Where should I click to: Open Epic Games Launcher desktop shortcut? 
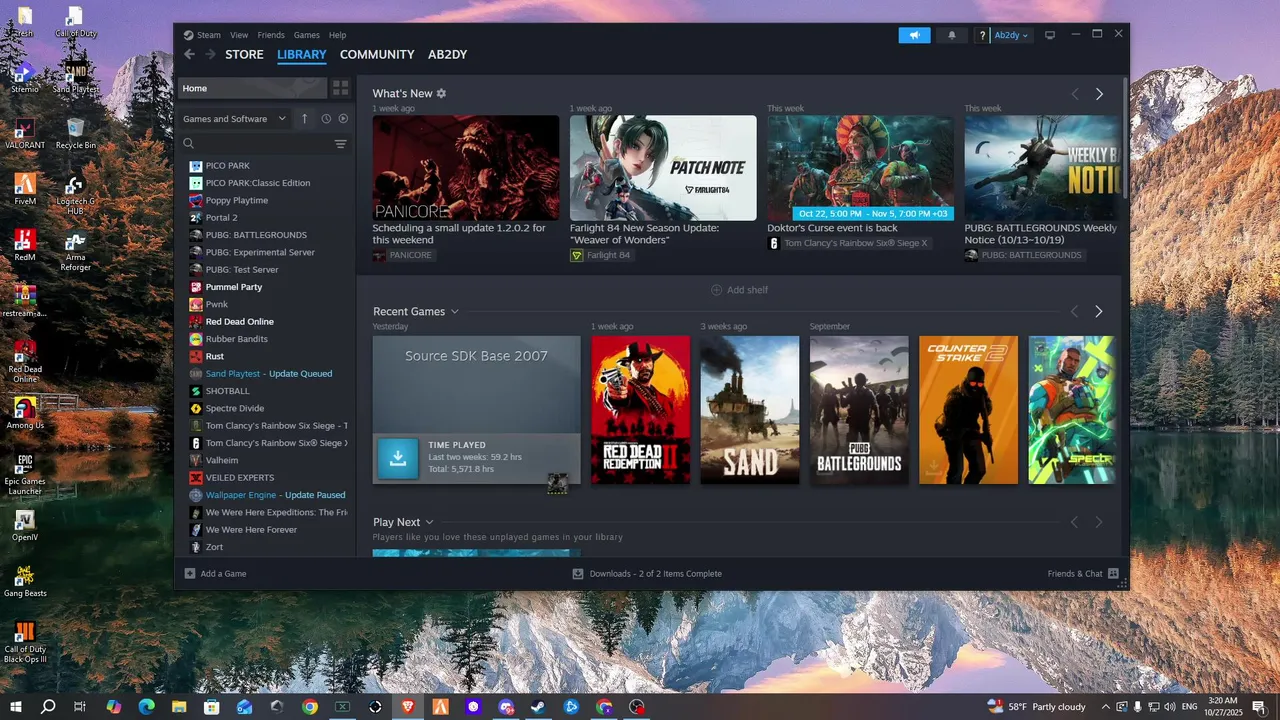pyautogui.click(x=25, y=475)
